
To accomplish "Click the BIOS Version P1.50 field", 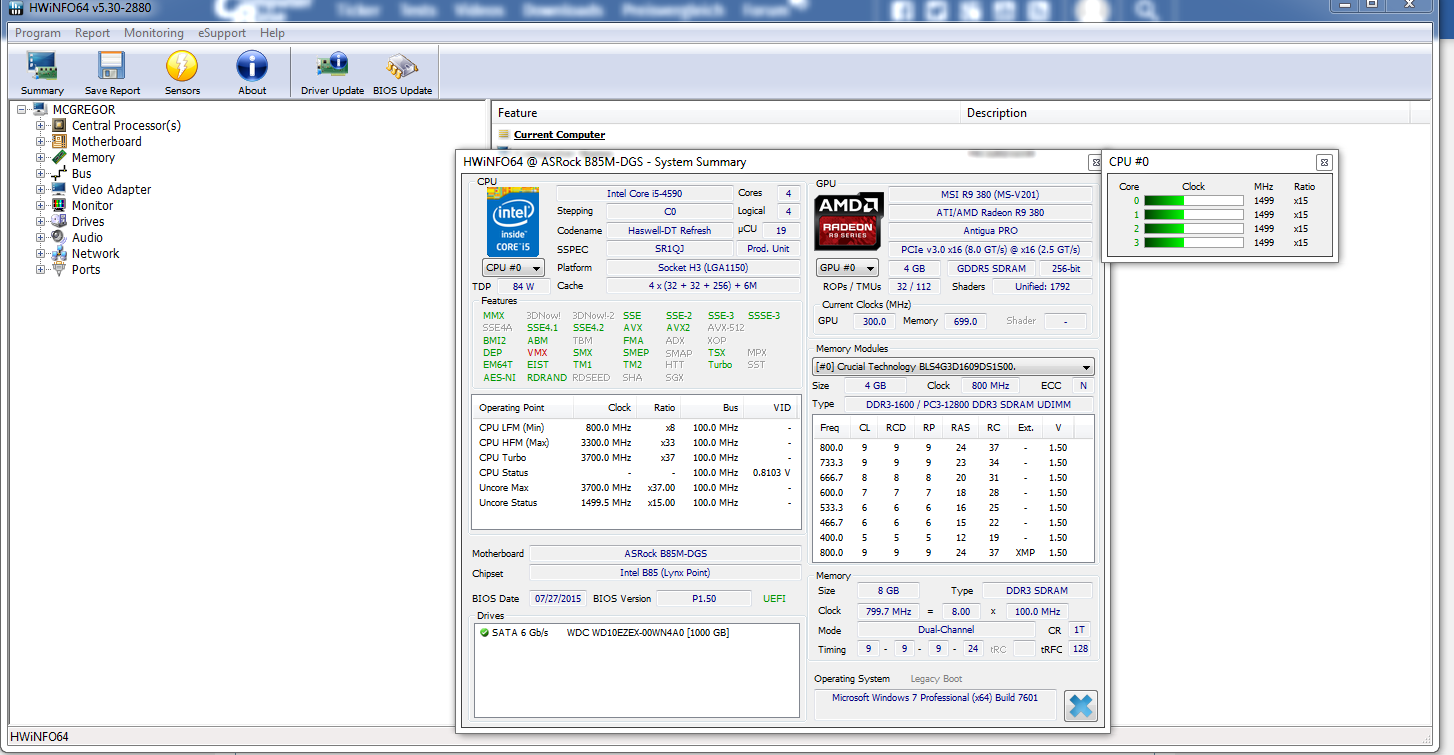I will tap(704, 599).
